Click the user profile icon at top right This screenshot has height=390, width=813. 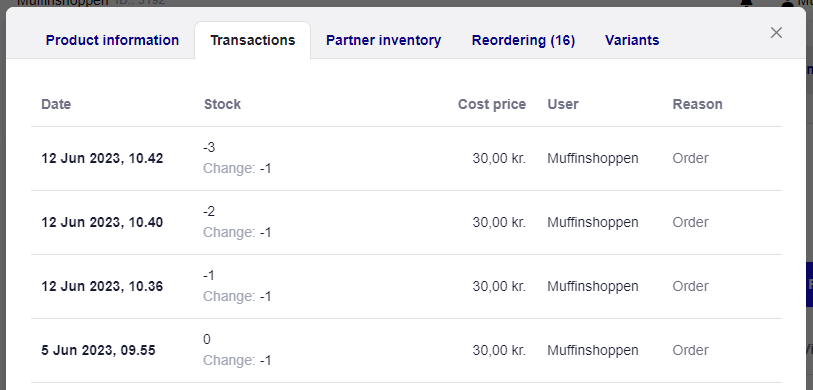point(787,3)
